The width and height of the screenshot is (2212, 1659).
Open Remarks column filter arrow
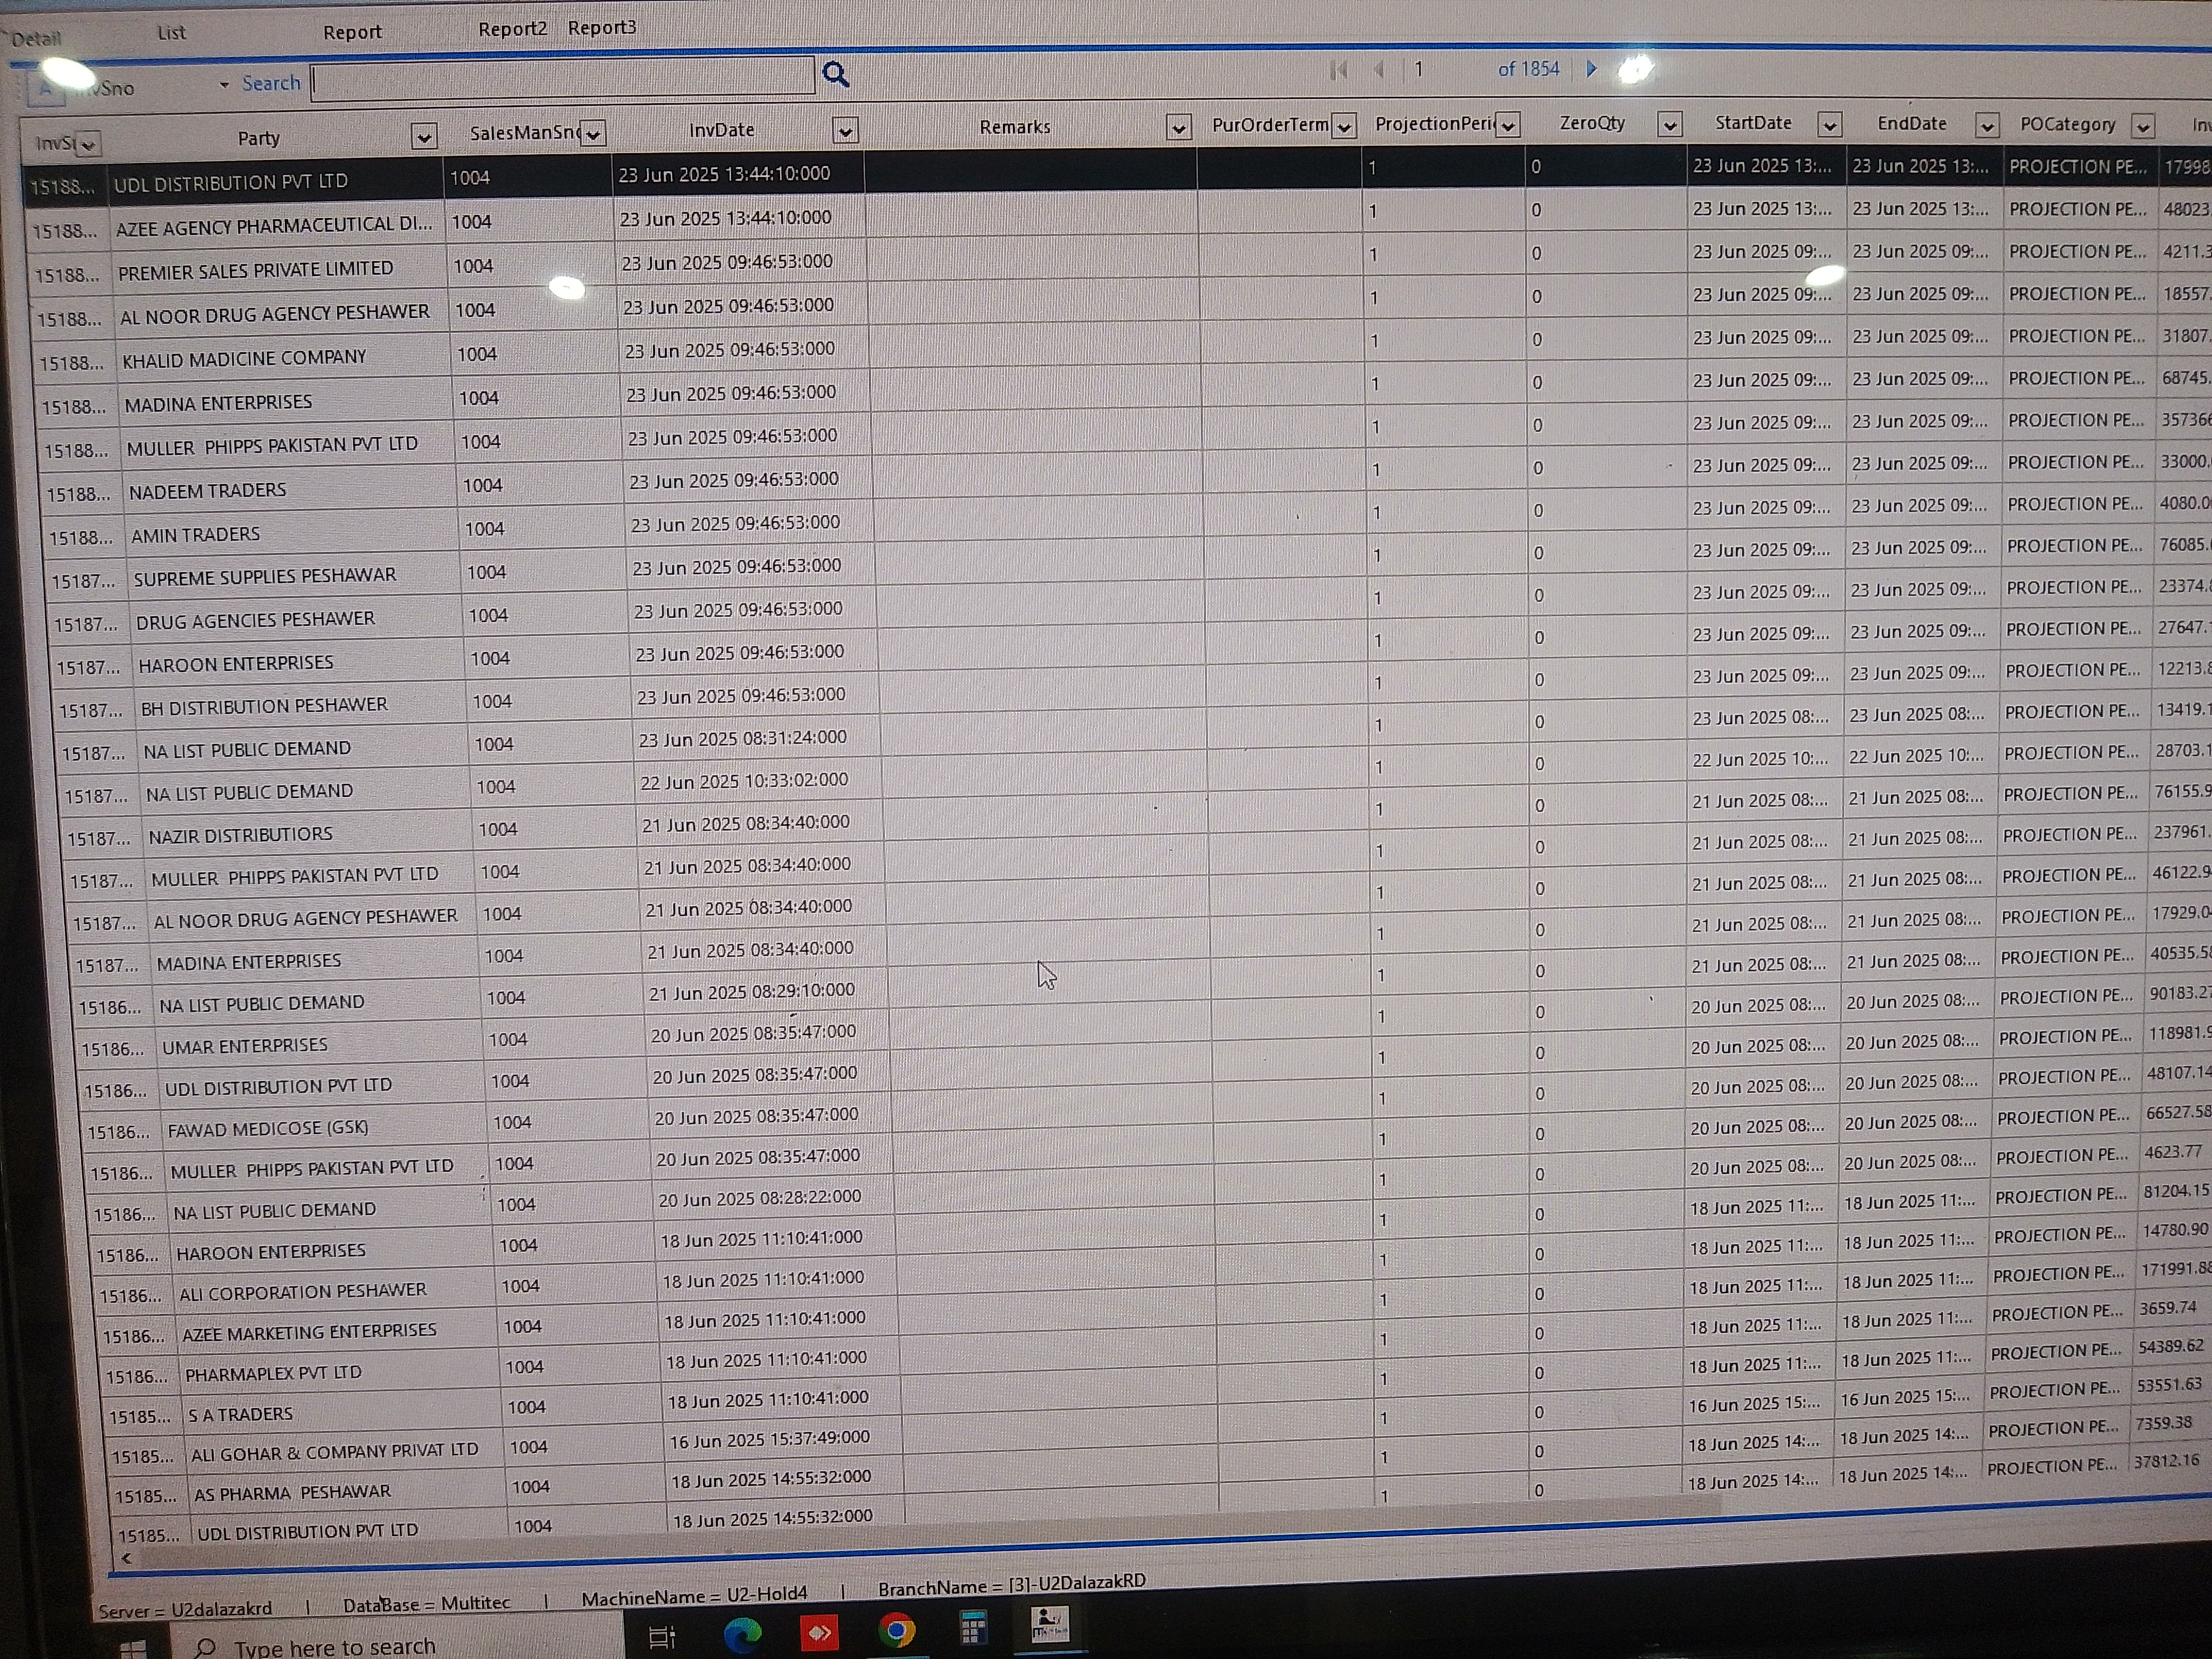[x=1179, y=127]
